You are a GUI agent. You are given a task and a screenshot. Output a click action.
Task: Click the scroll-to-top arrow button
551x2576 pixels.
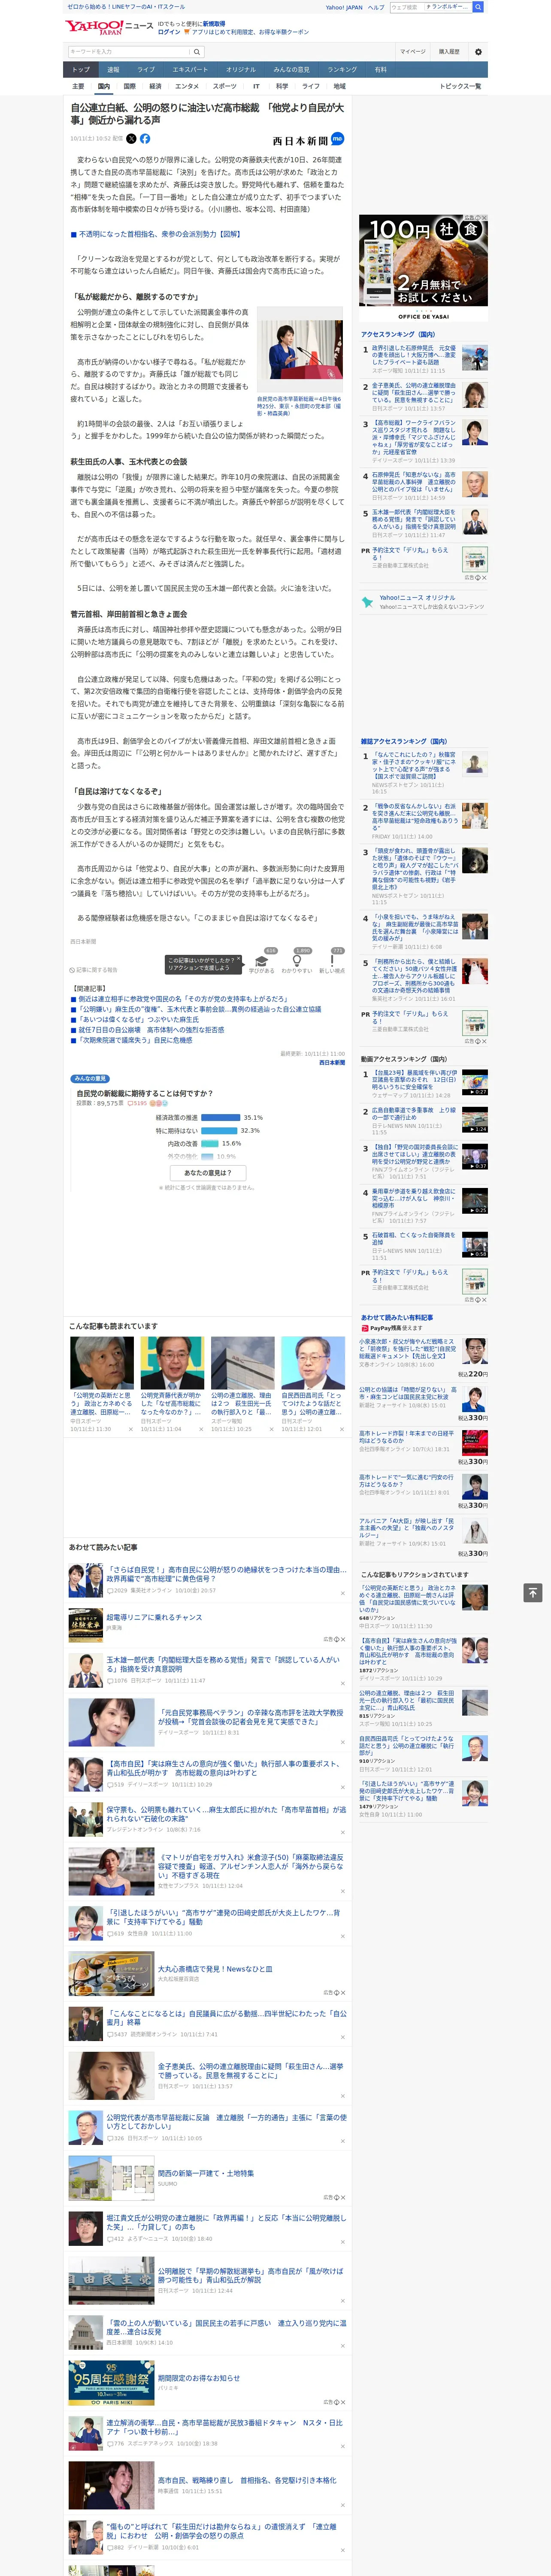pos(533,1592)
